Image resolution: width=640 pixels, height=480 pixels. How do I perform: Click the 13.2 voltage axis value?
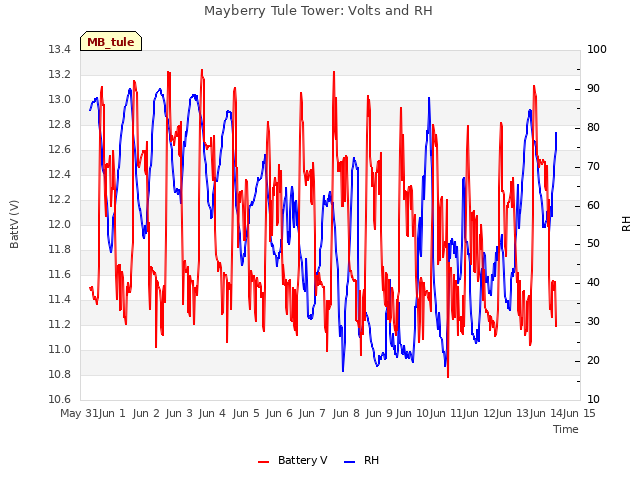60,75
